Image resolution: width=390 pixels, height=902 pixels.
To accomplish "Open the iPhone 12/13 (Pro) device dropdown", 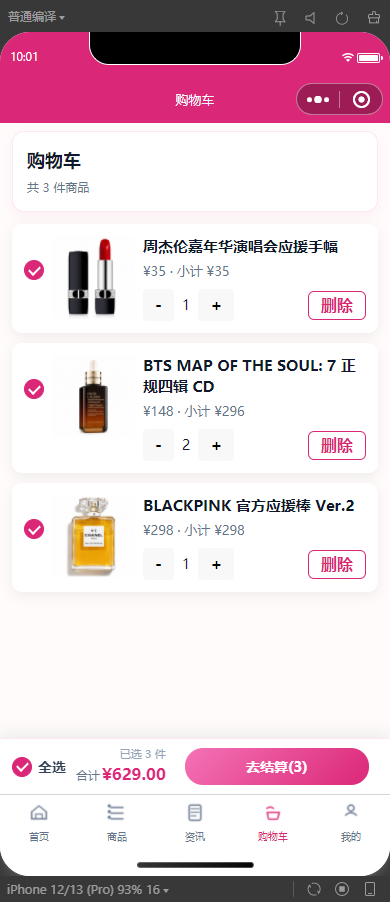I will point(87,889).
